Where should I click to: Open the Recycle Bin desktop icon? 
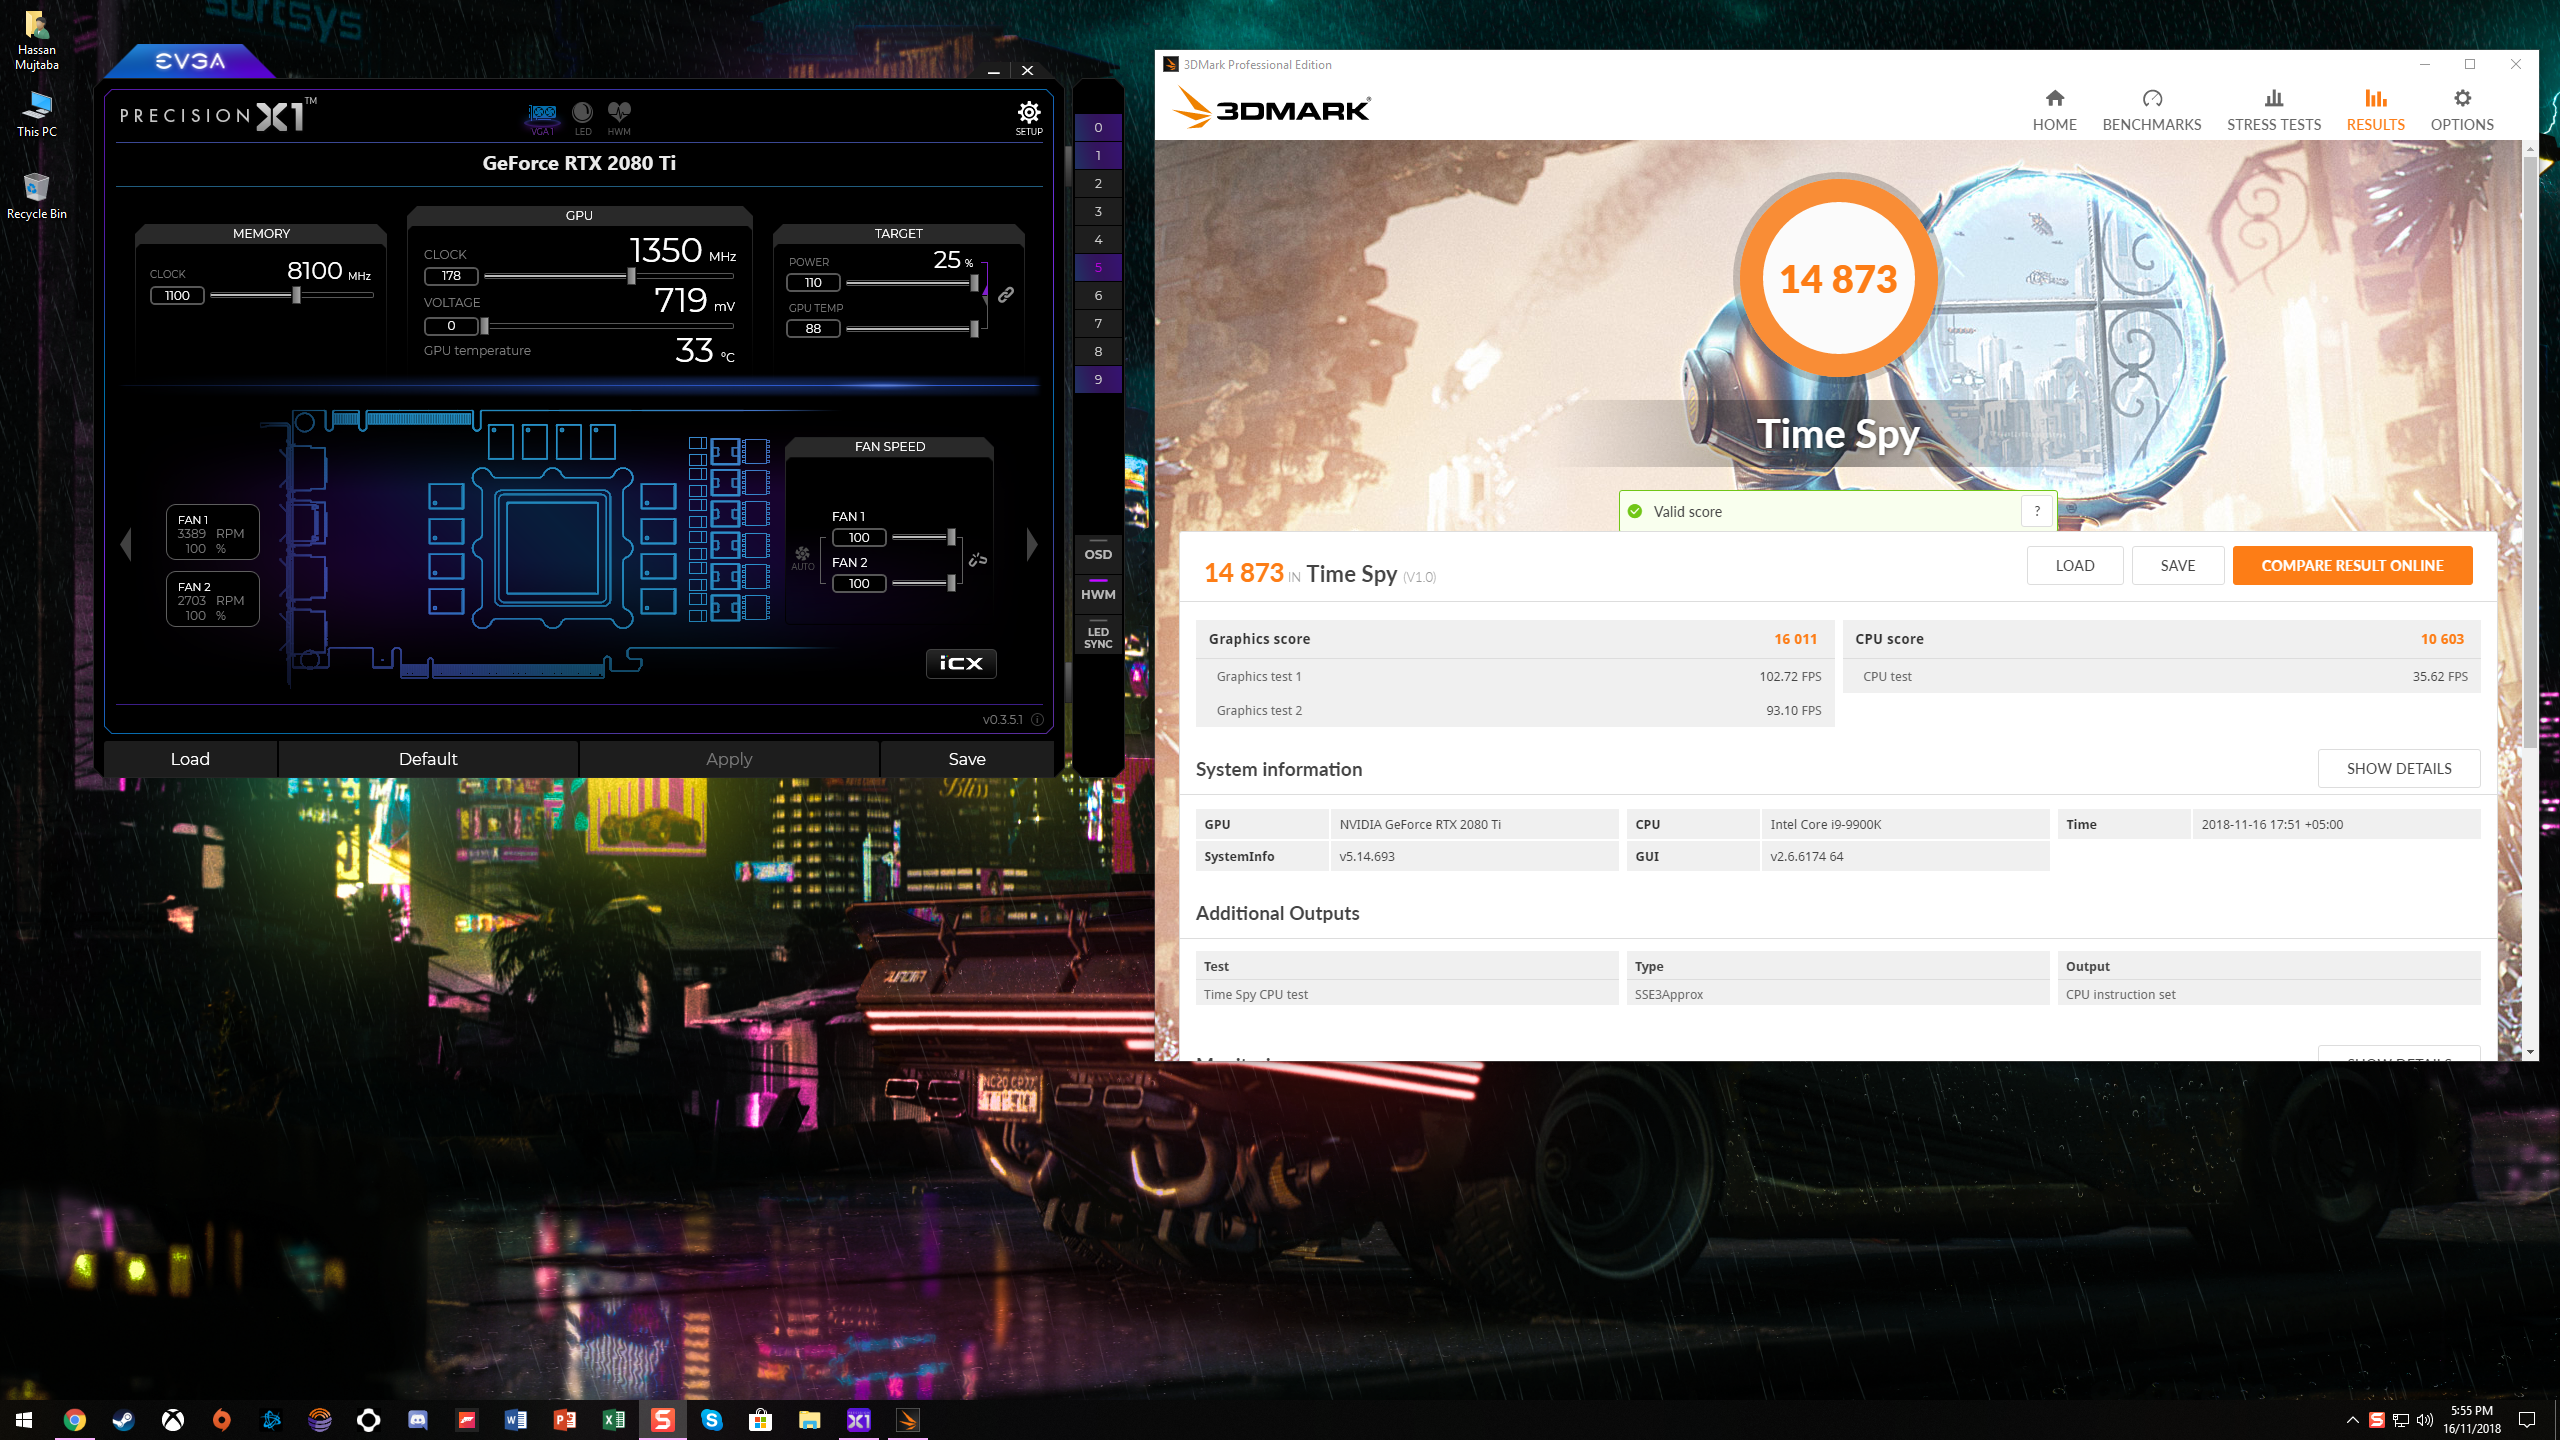point(37,196)
